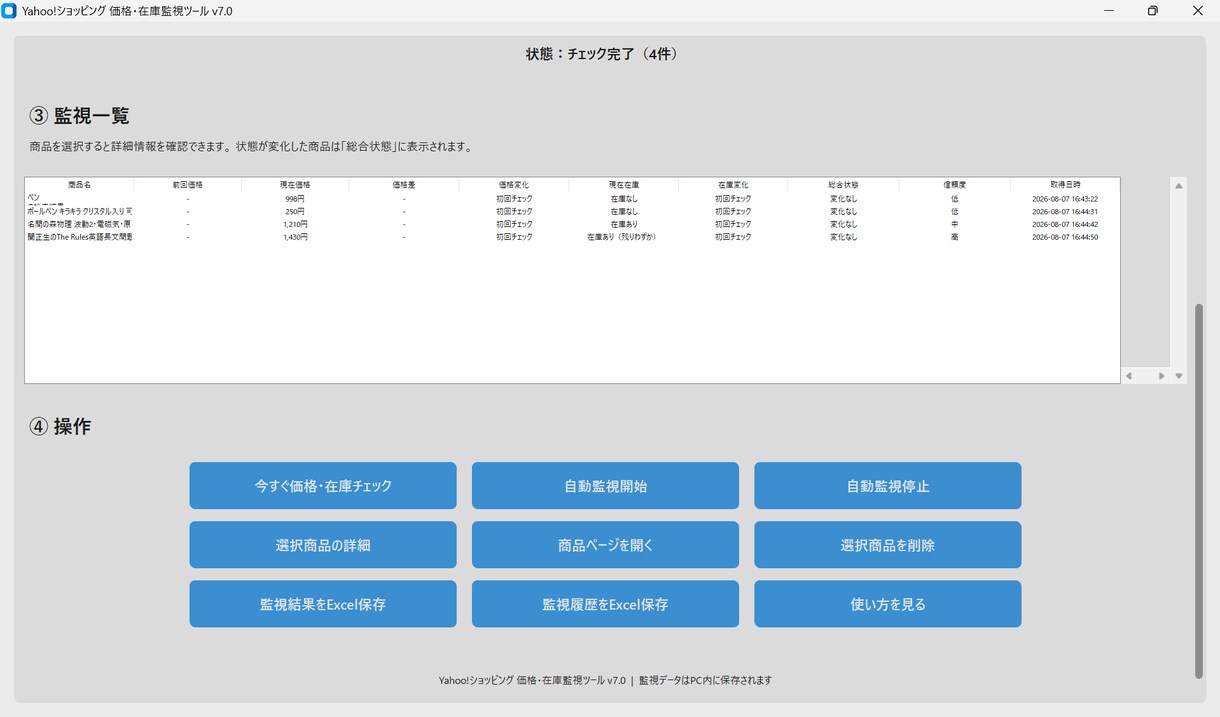Image resolution: width=1220 pixels, height=717 pixels.
Task: Click the 取得日時 column header
Action: click(x=1065, y=185)
